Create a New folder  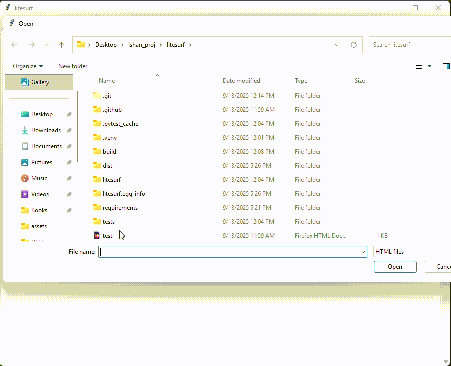pos(73,66)
